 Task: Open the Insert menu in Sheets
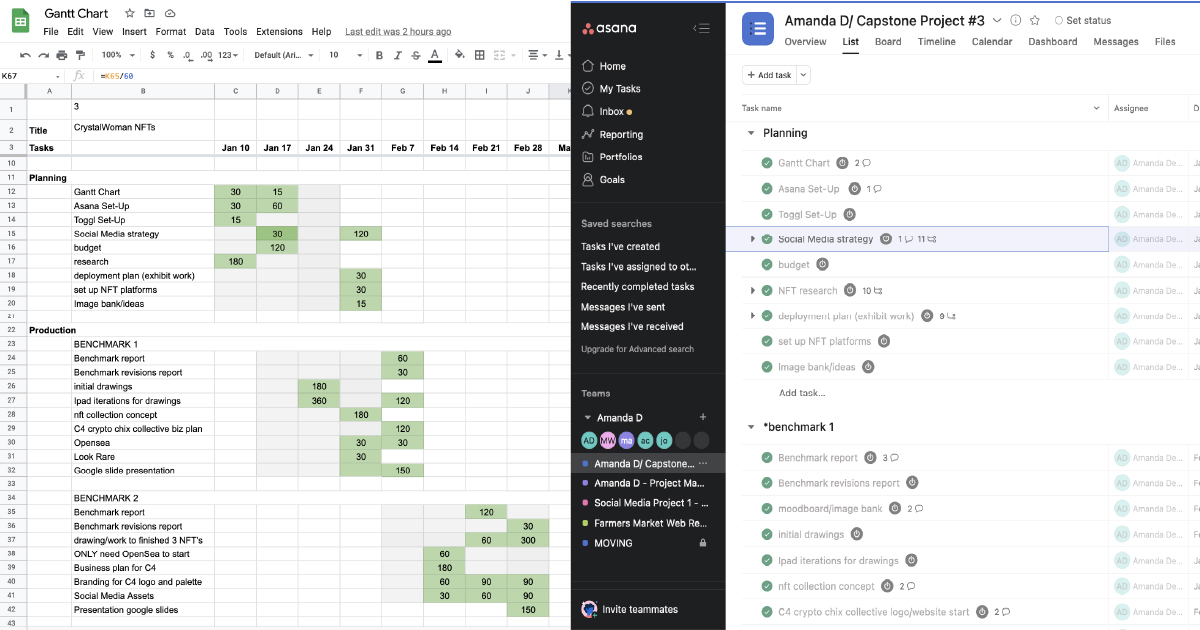point(134,32)
